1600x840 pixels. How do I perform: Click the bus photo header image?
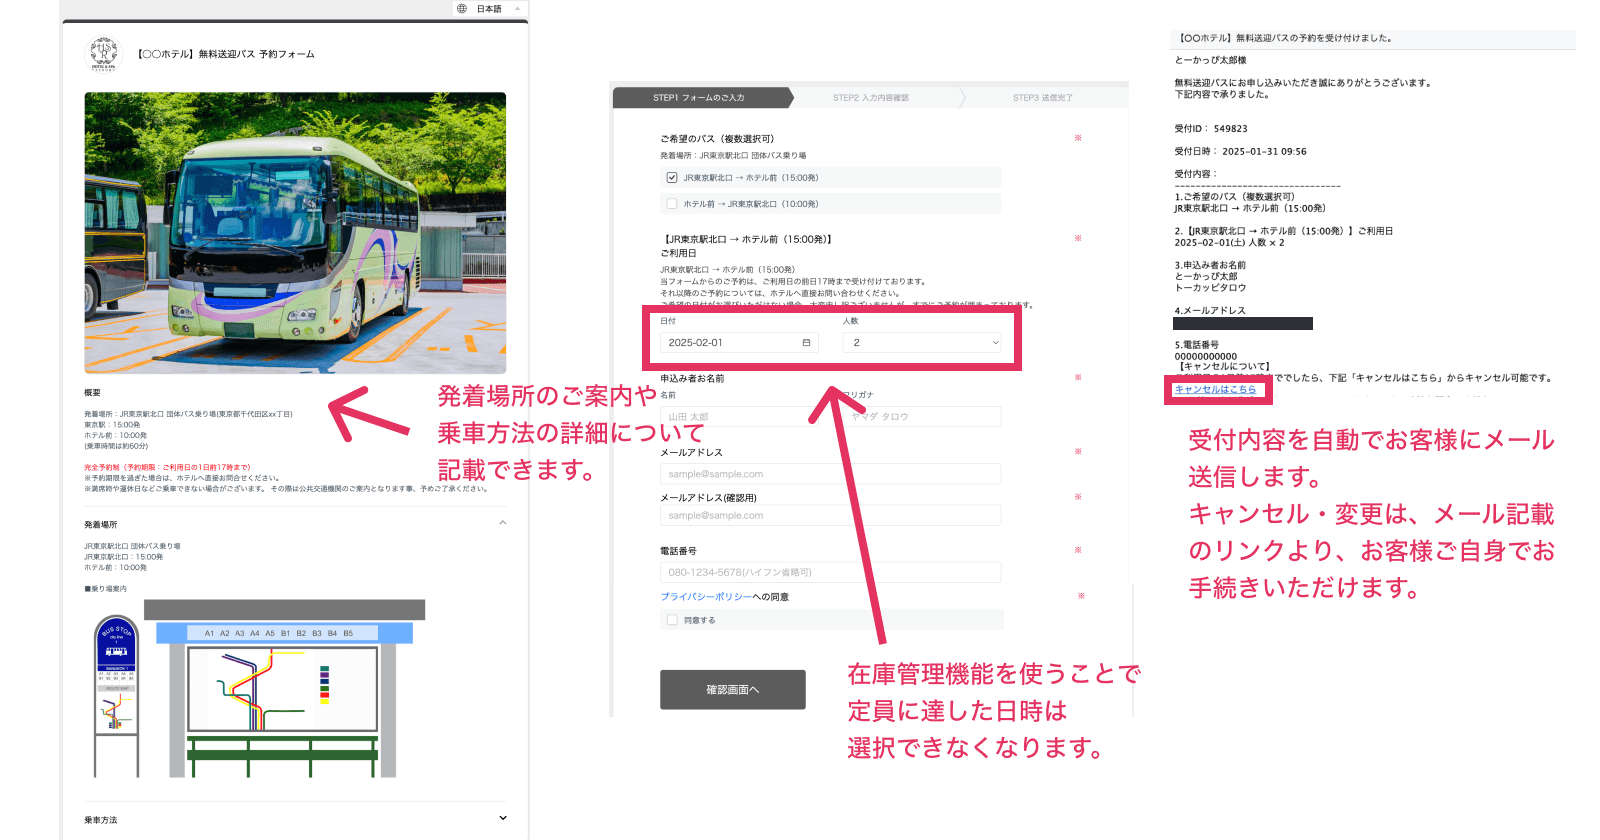(295, 233)
